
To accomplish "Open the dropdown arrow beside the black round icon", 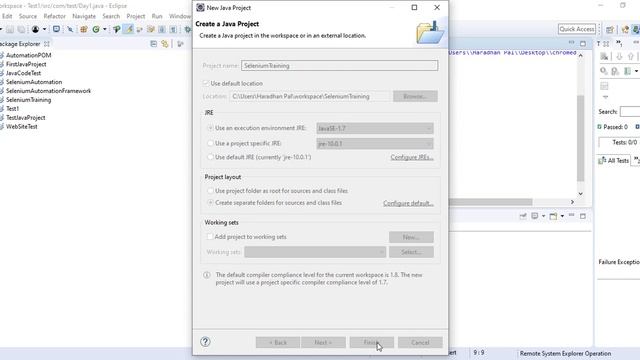I will coord(44,29).
